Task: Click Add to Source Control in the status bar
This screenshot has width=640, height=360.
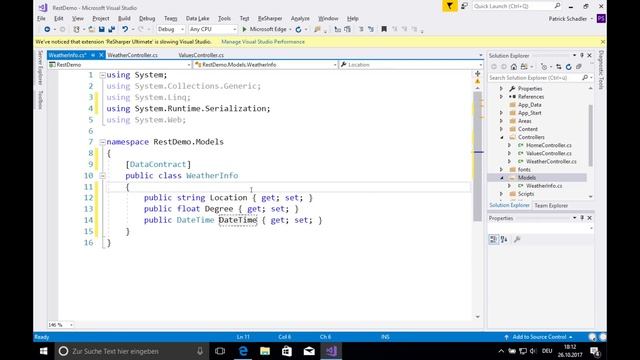Action: [x=539, y=337]
